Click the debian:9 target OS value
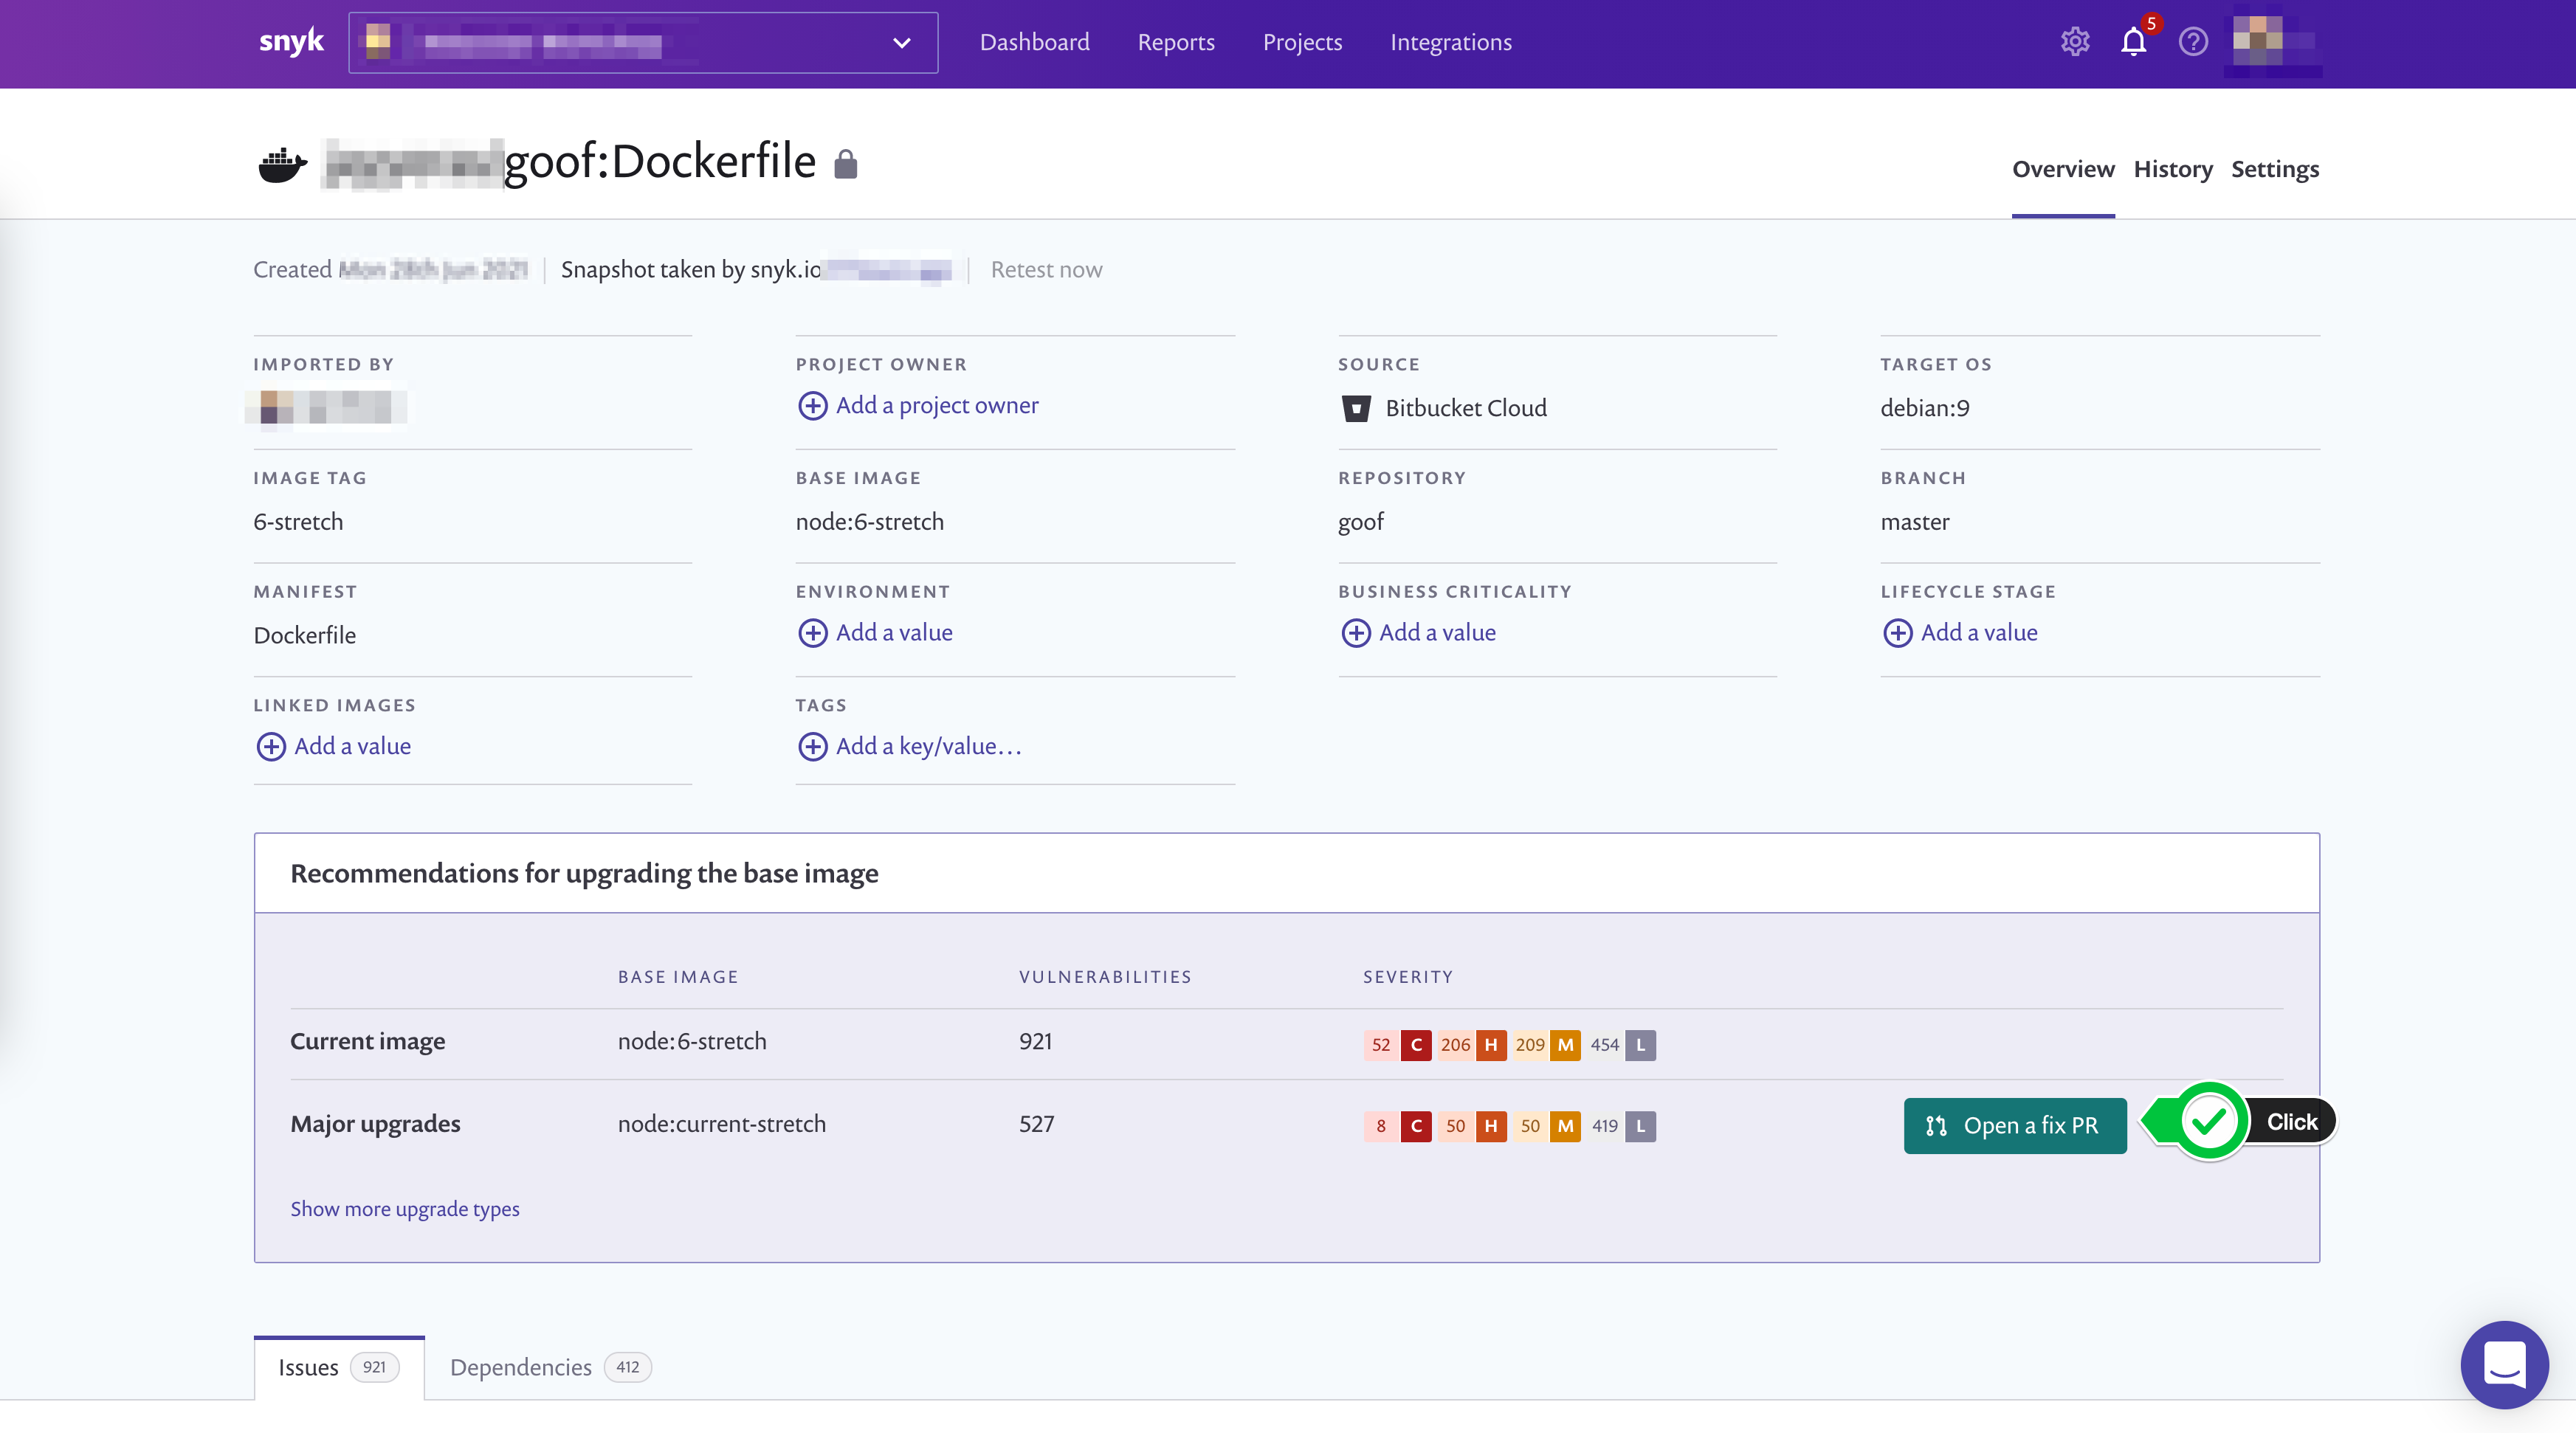2576x1433 pixels. tap(1925, 408)
